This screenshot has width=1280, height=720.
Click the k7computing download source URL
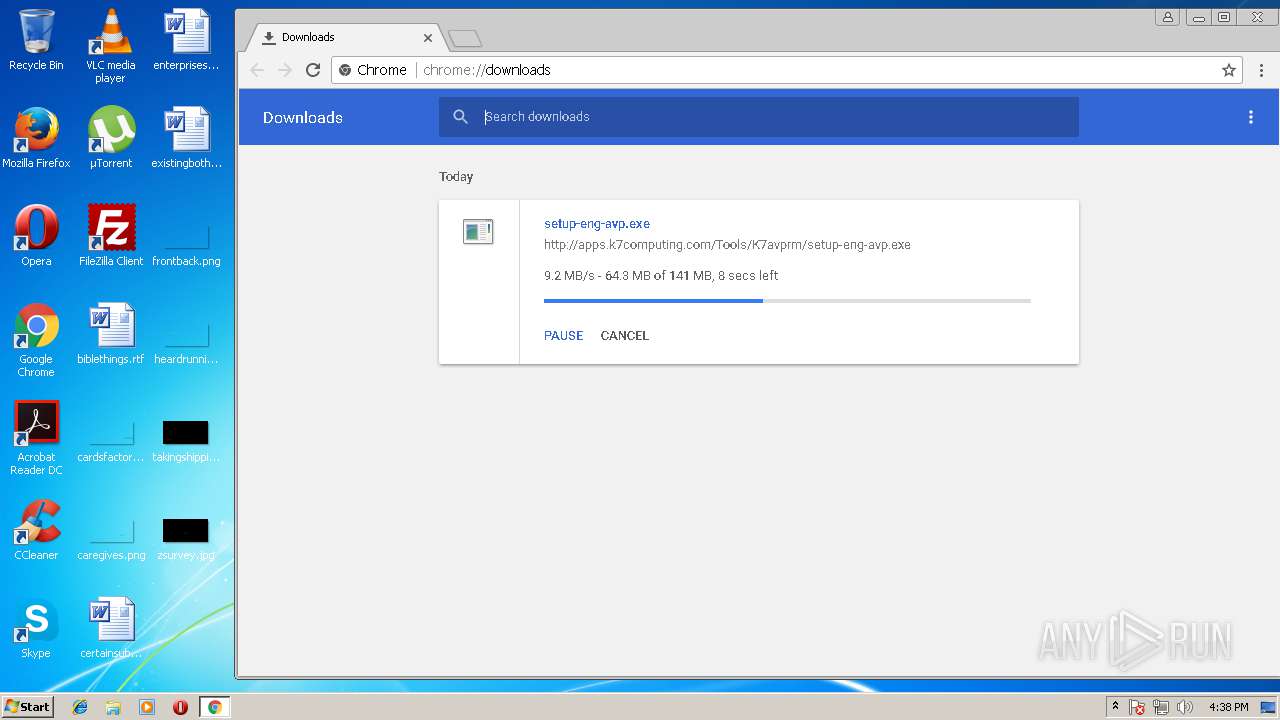(x=727, y=245)
